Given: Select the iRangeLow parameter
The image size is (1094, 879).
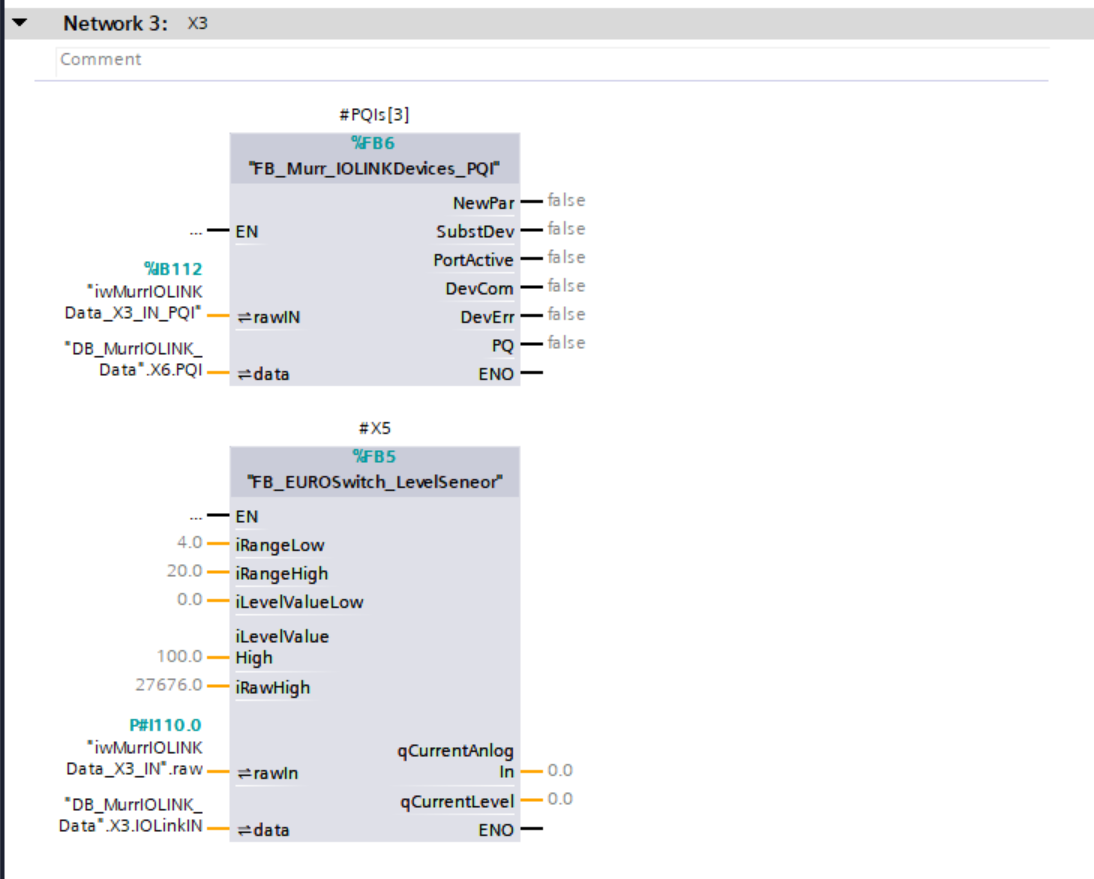Looking at the screenshot, I should click(x=280, y=546).
